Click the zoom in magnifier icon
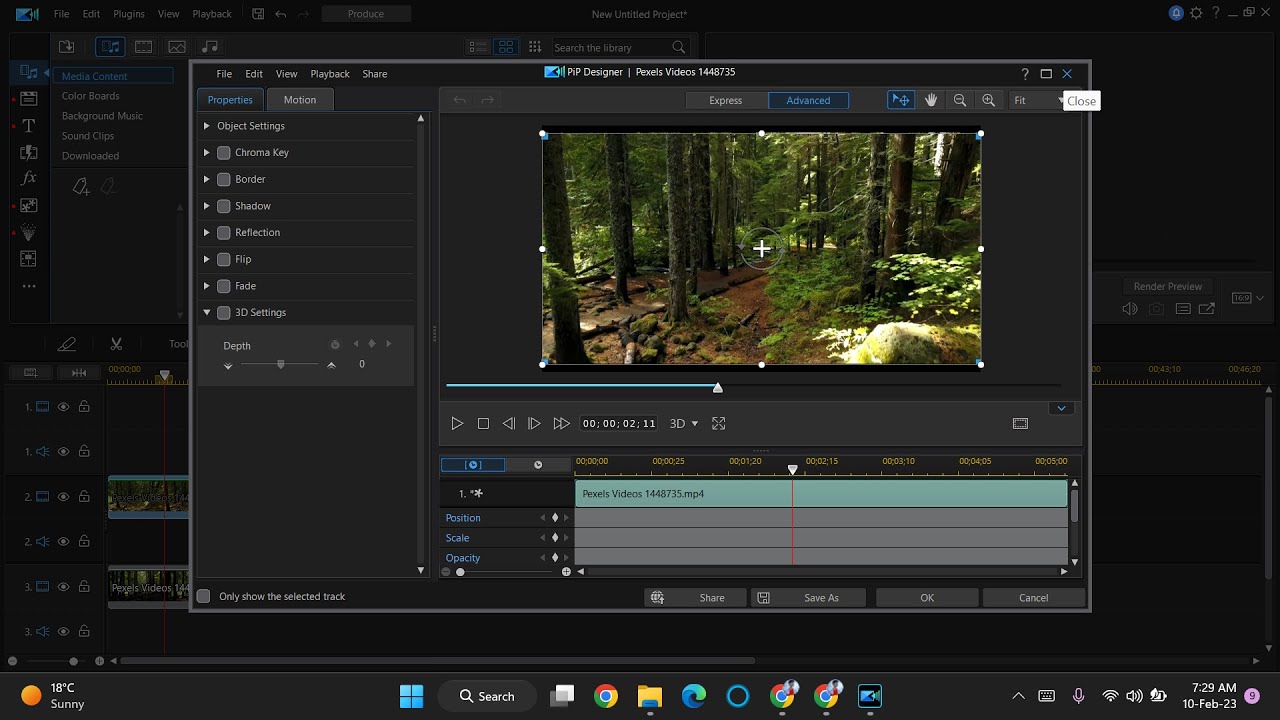Screen dimensions: 1280x720 (989, 100)
